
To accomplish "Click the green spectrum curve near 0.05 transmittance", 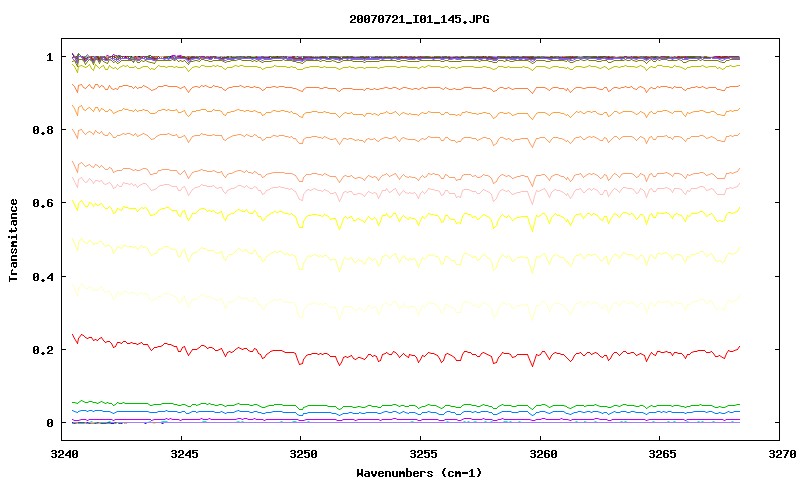I will [x=408, y=406].
